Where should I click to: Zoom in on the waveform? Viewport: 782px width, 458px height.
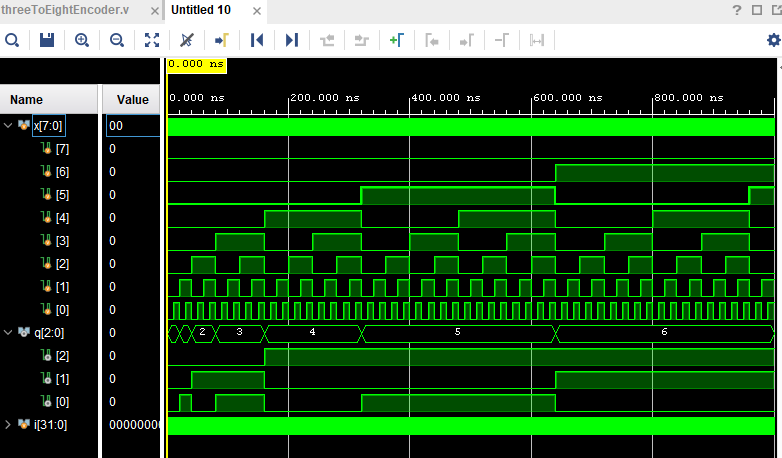click(82, 40)
